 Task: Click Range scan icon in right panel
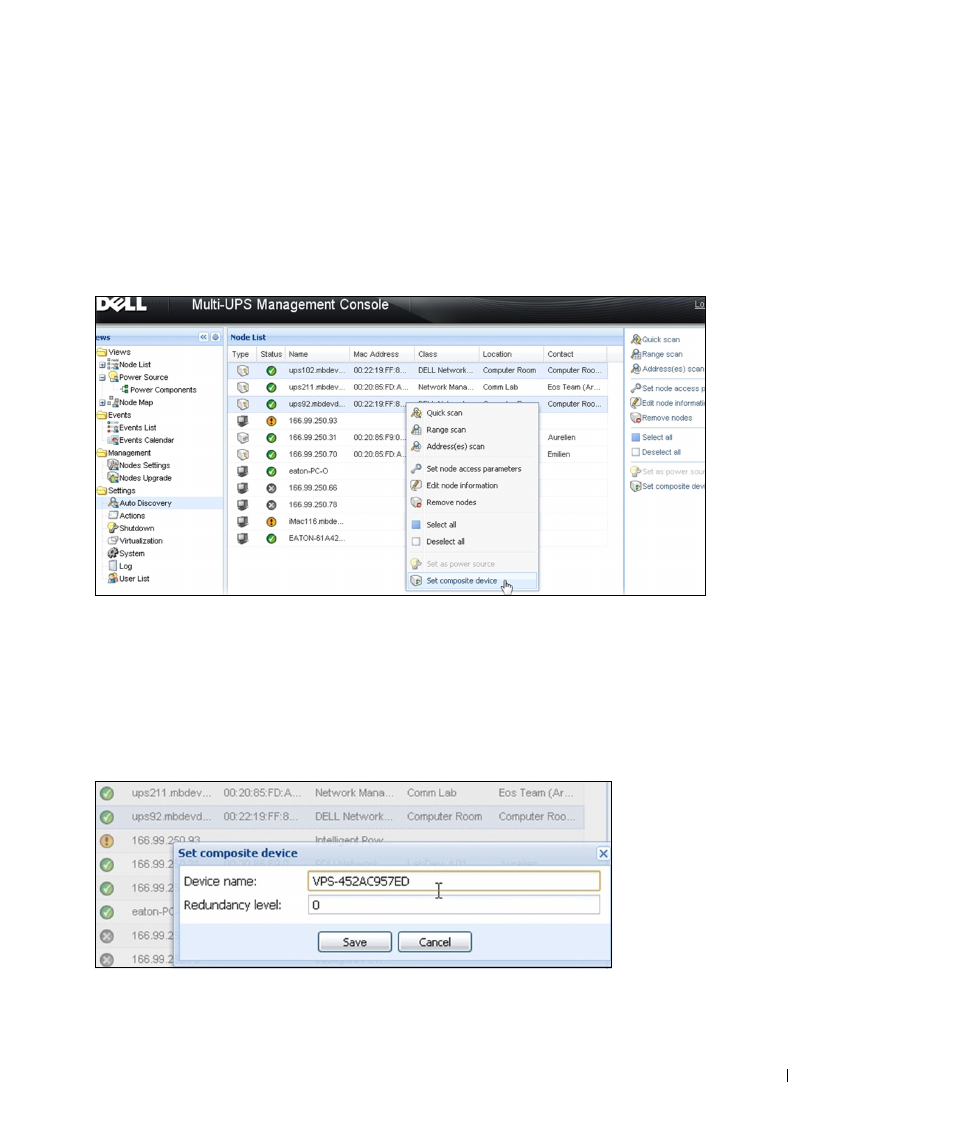[x=636, y=353]
